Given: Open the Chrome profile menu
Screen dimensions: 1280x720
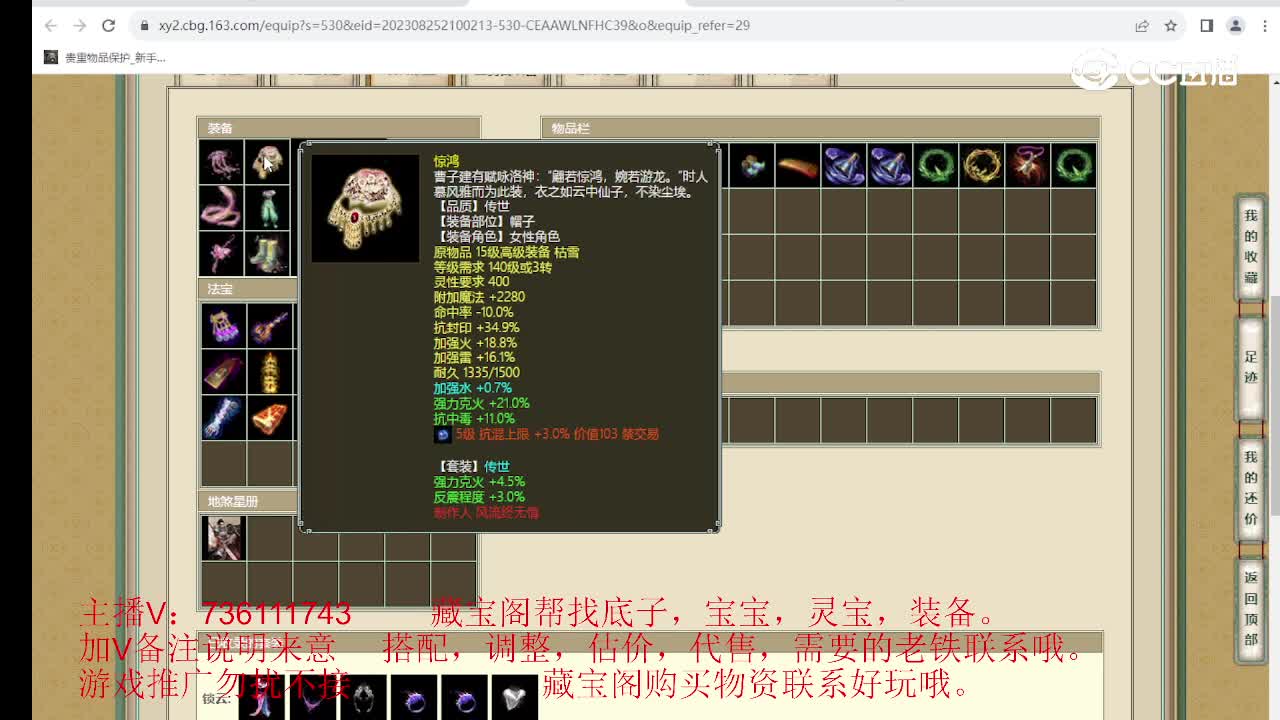Looking at the screenshot, I should pyautogui.click(x=1235, y=26).
